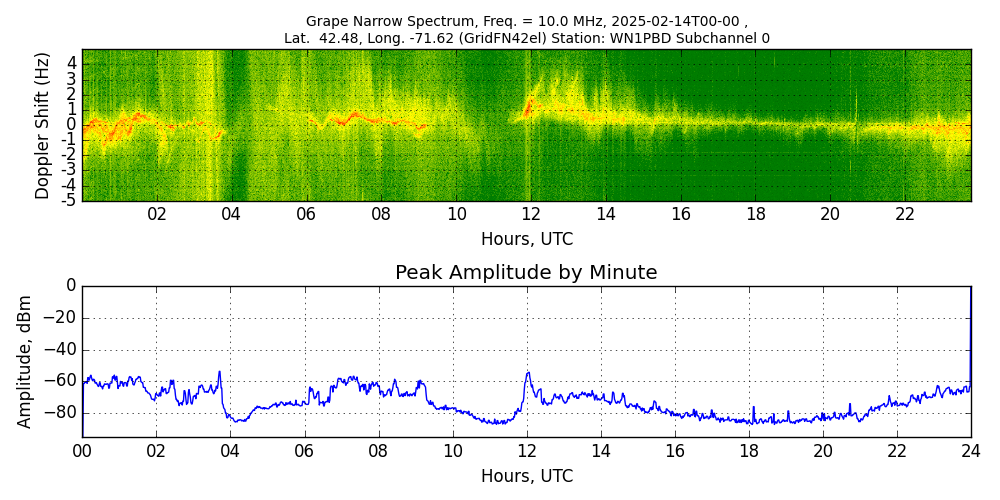Click the dark green band near 04 UTC
The image size is (1000, 500).
(x=235, y=125)
